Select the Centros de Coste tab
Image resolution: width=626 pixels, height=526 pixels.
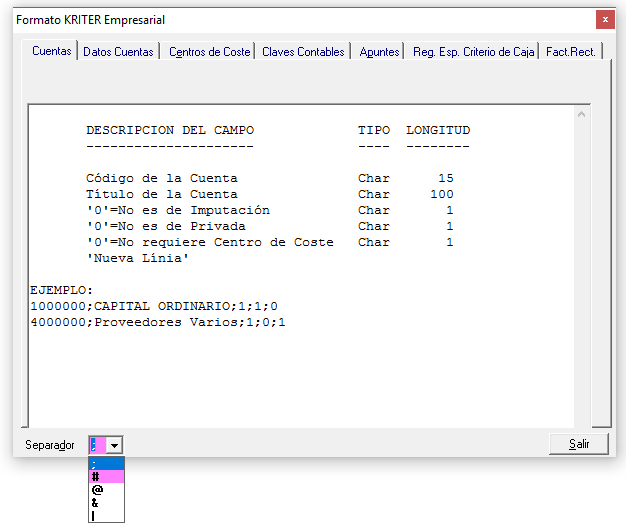pyautogui.click(x=210, y=52)
